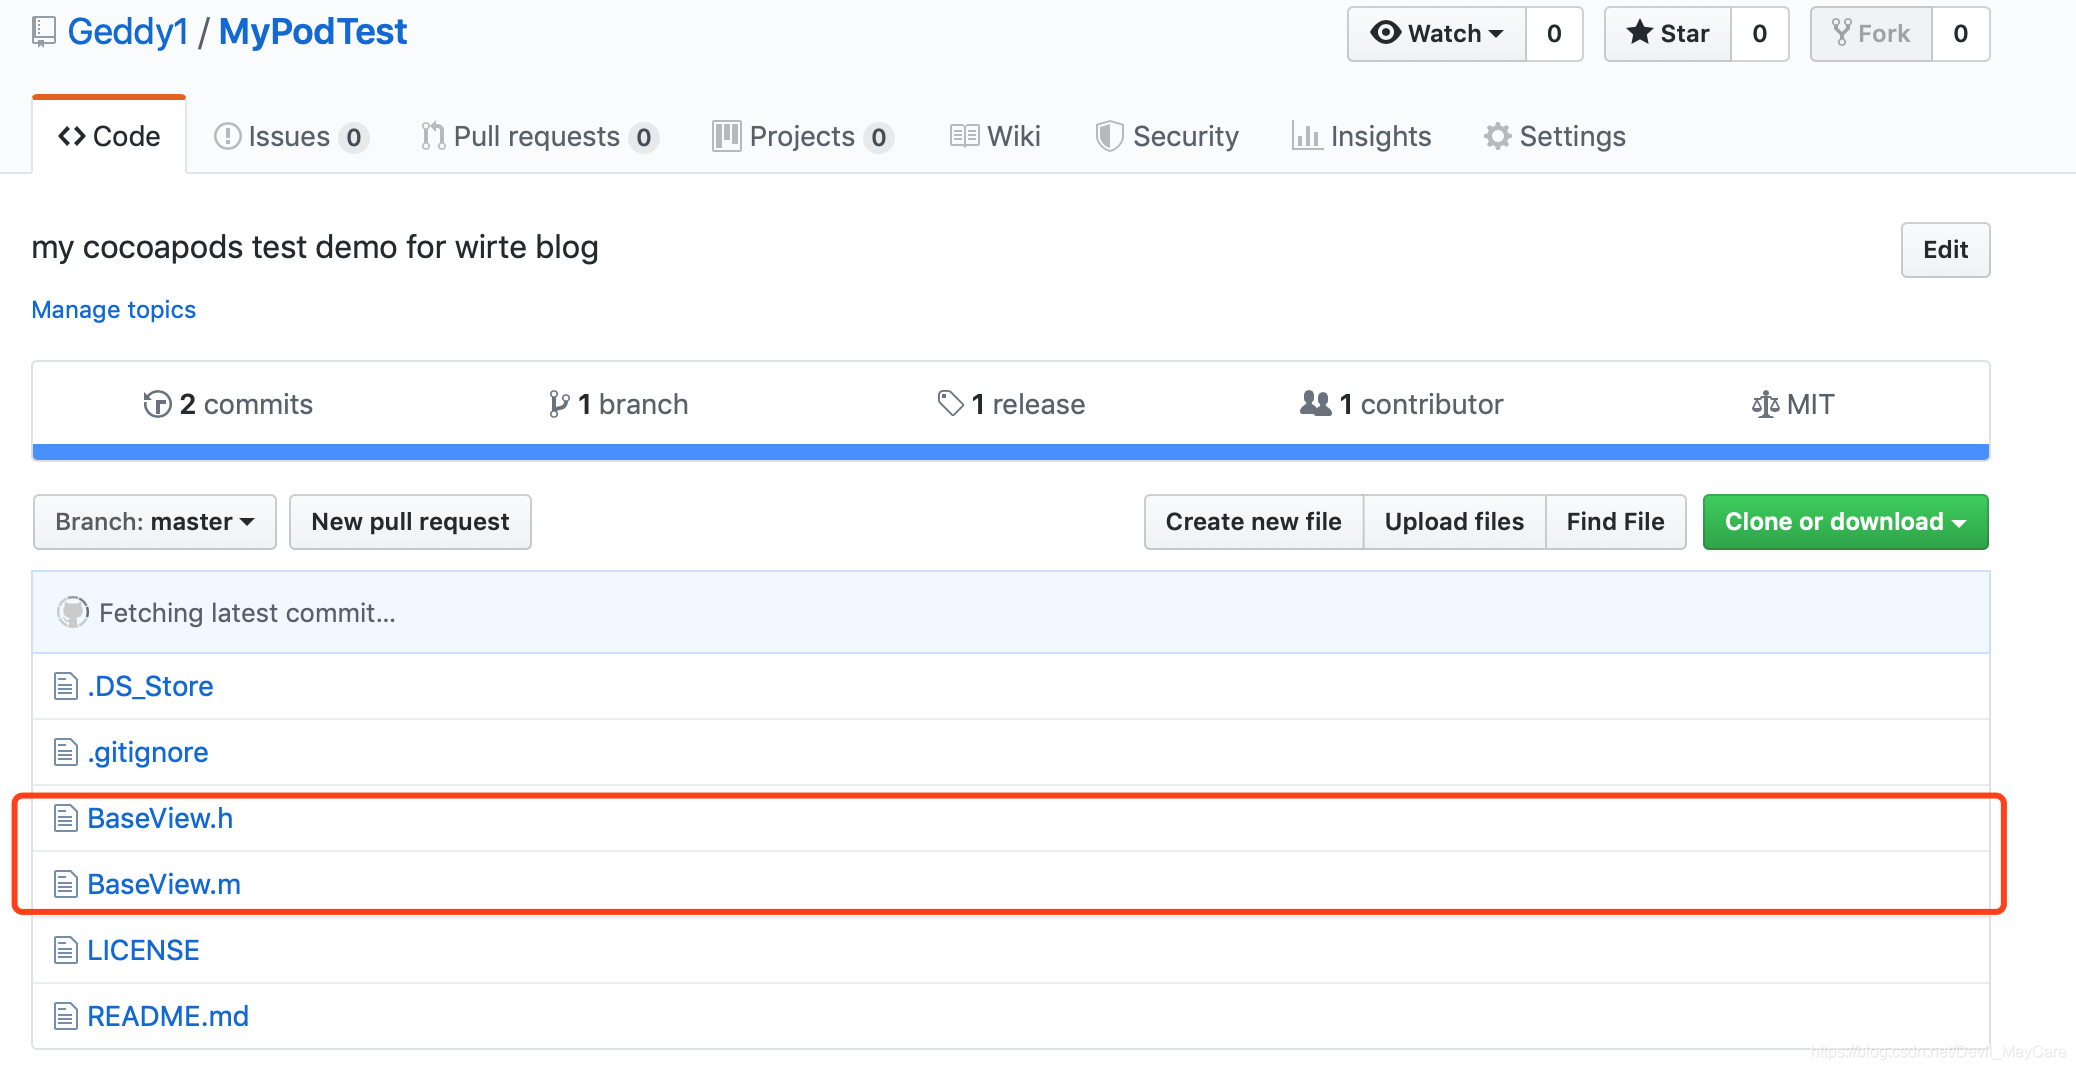This screenshot has height=1070, width=2076.
Task: Click the Settings gear icon
Action: pyautogui.click(x=1497, y=136)
